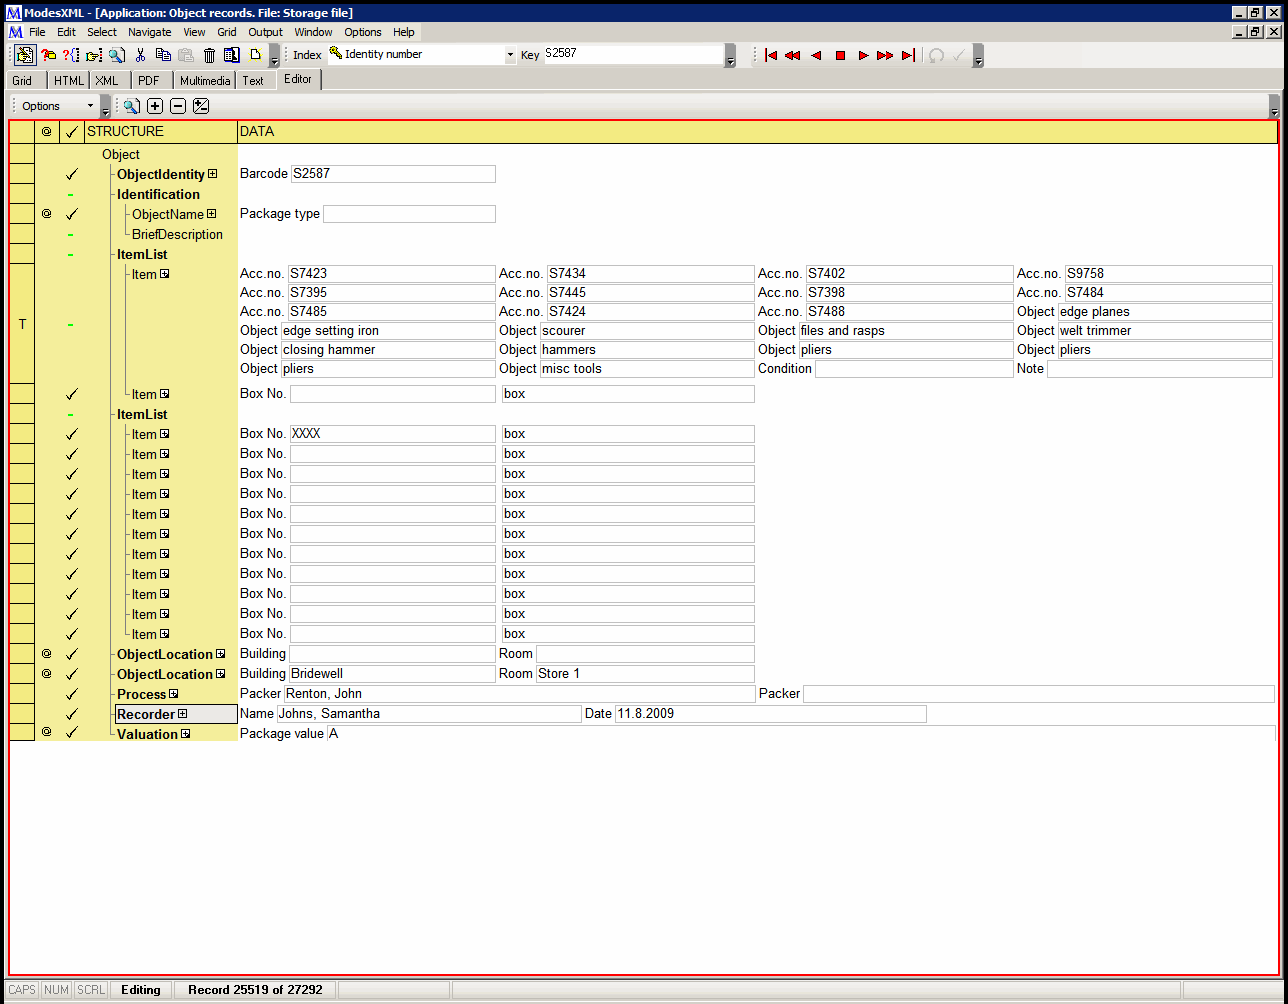Viewport: 1288px width, 1004px height.
Task: Open the Navigate menu
Action: coord(149,32)
